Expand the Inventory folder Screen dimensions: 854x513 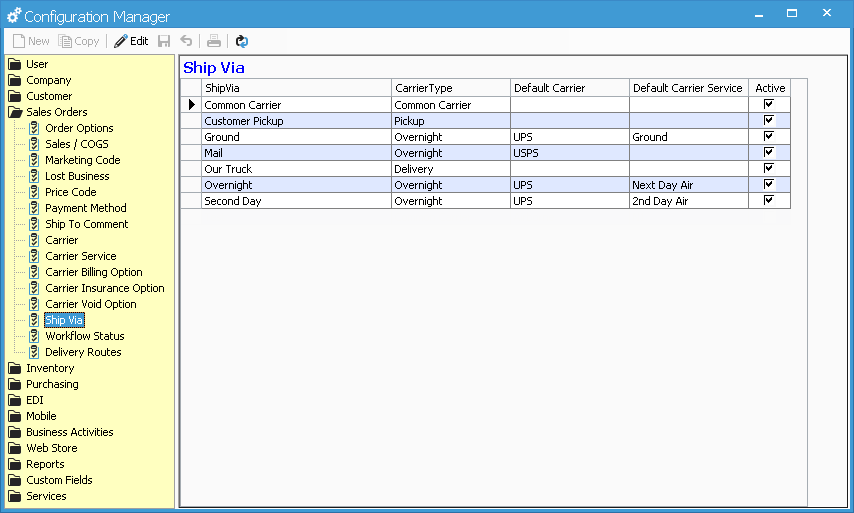point(41,368)
